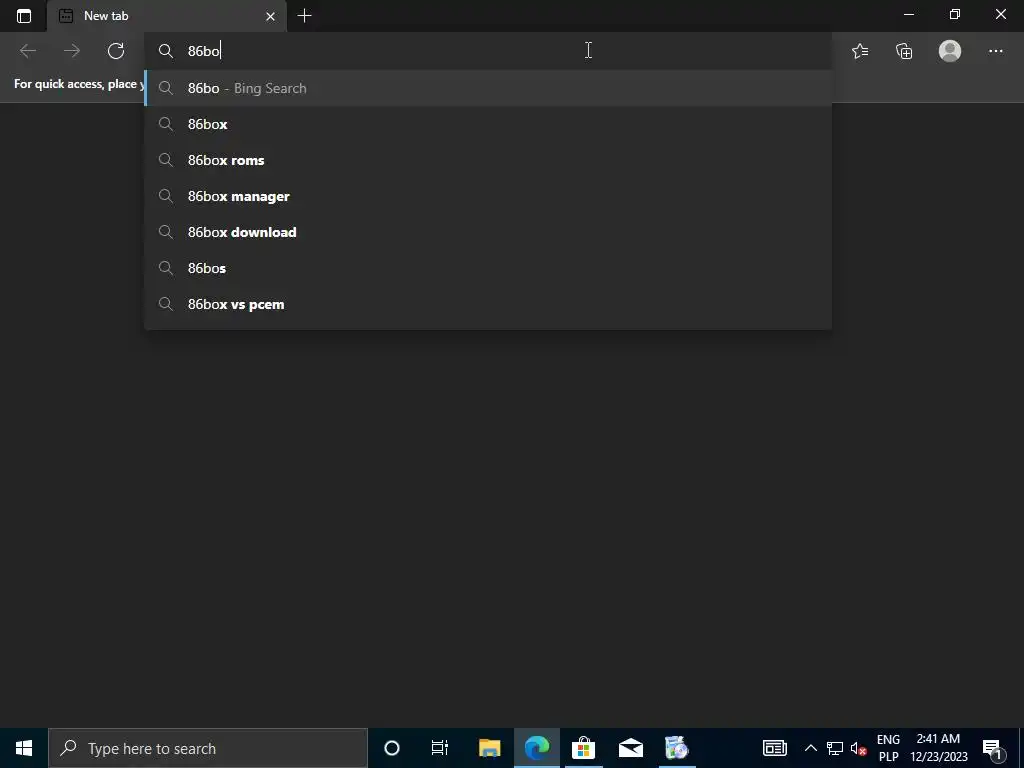Switch the ENG PLP input language

(x=888, y=748)
